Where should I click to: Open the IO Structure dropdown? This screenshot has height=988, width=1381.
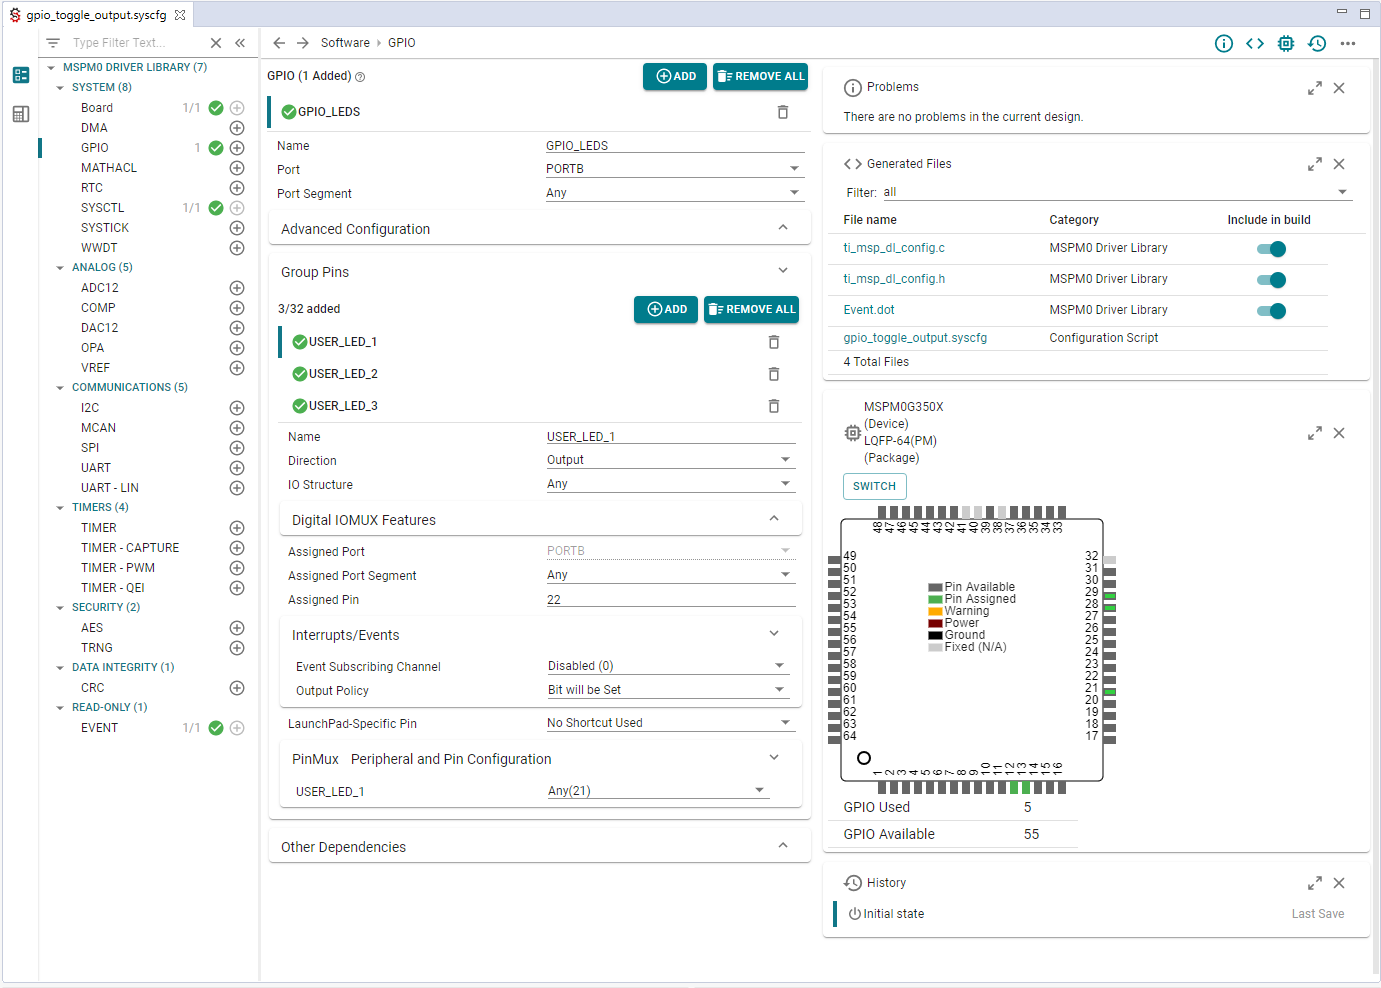point(671,484)
